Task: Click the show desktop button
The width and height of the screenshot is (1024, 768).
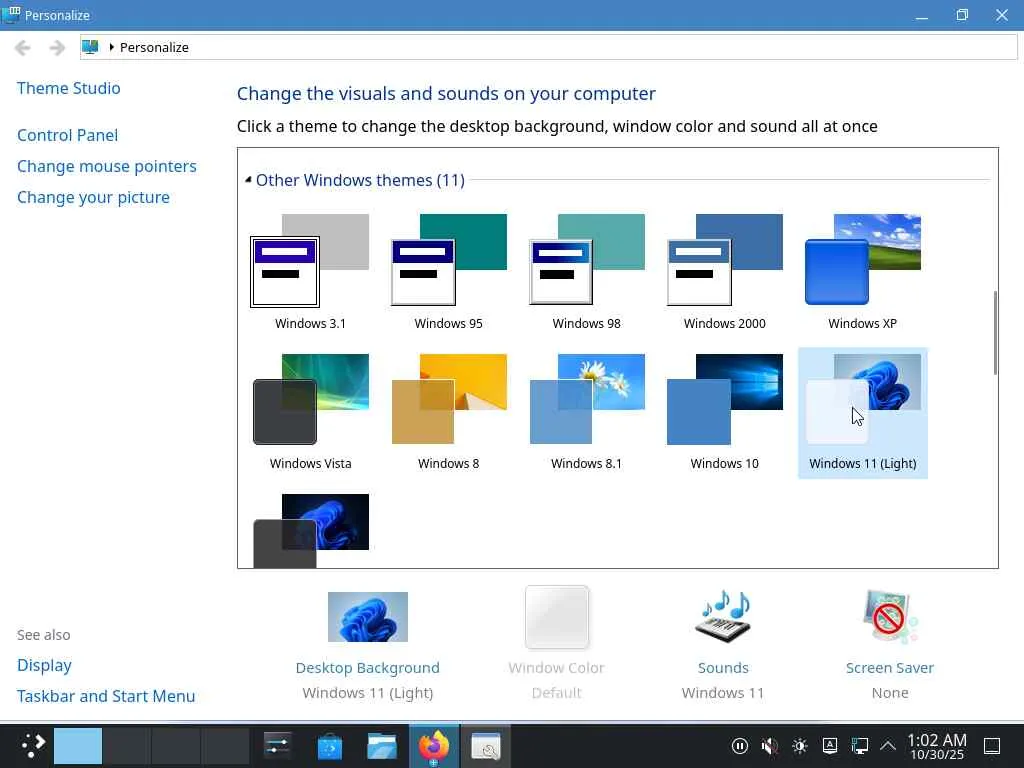Action: (x=992, y=746)
